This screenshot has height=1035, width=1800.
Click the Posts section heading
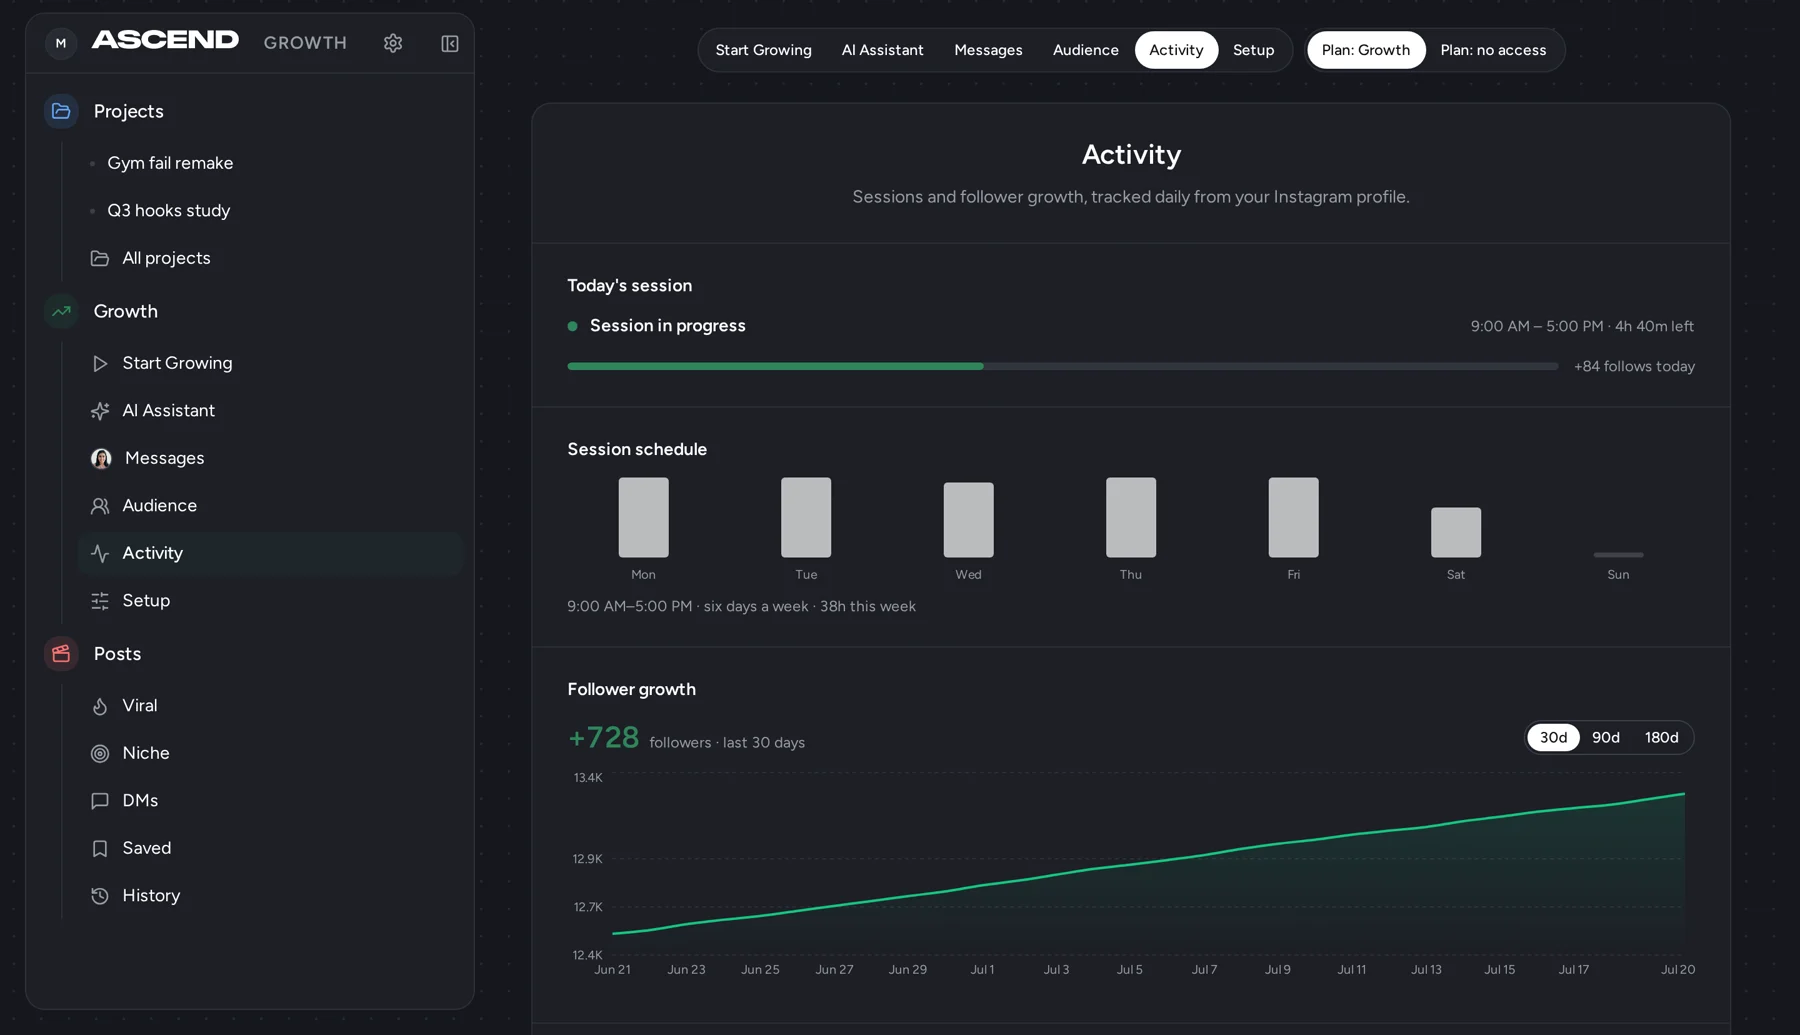coord(117,654)
